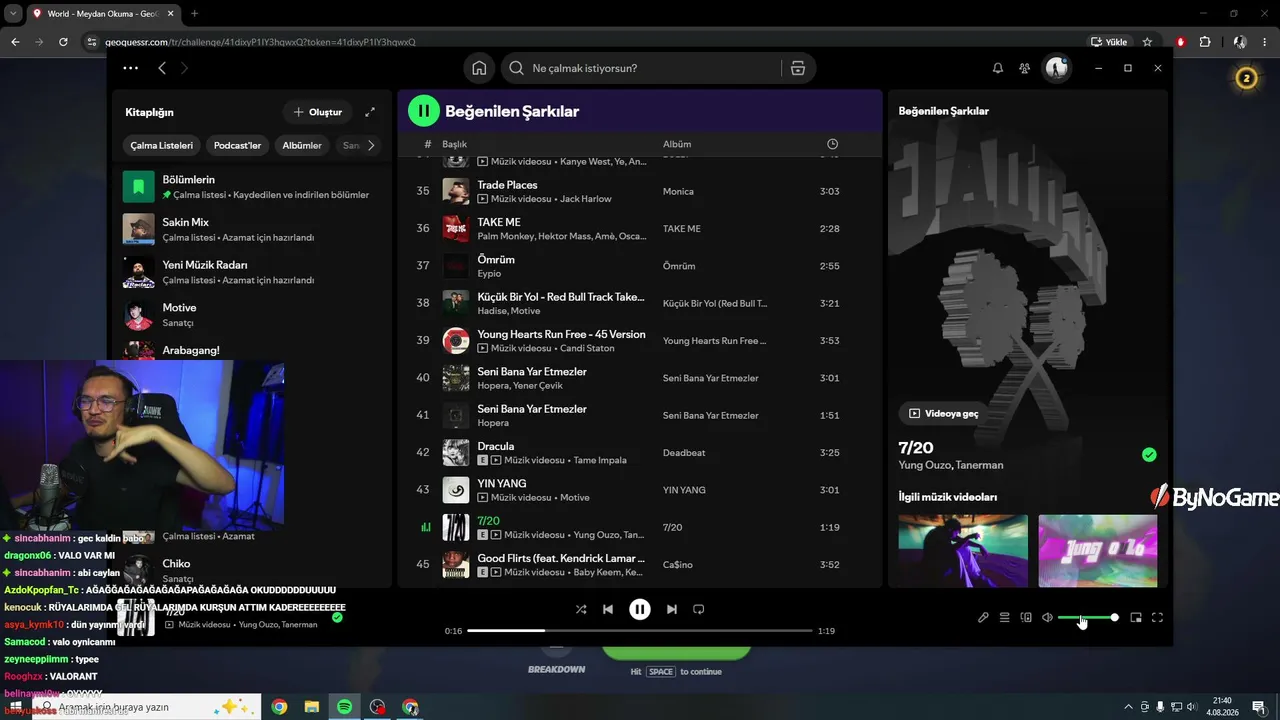Open Yung Ouzo, Tanerman artist link
Viewport: 1280px width, 720px height.
(951, 465)
